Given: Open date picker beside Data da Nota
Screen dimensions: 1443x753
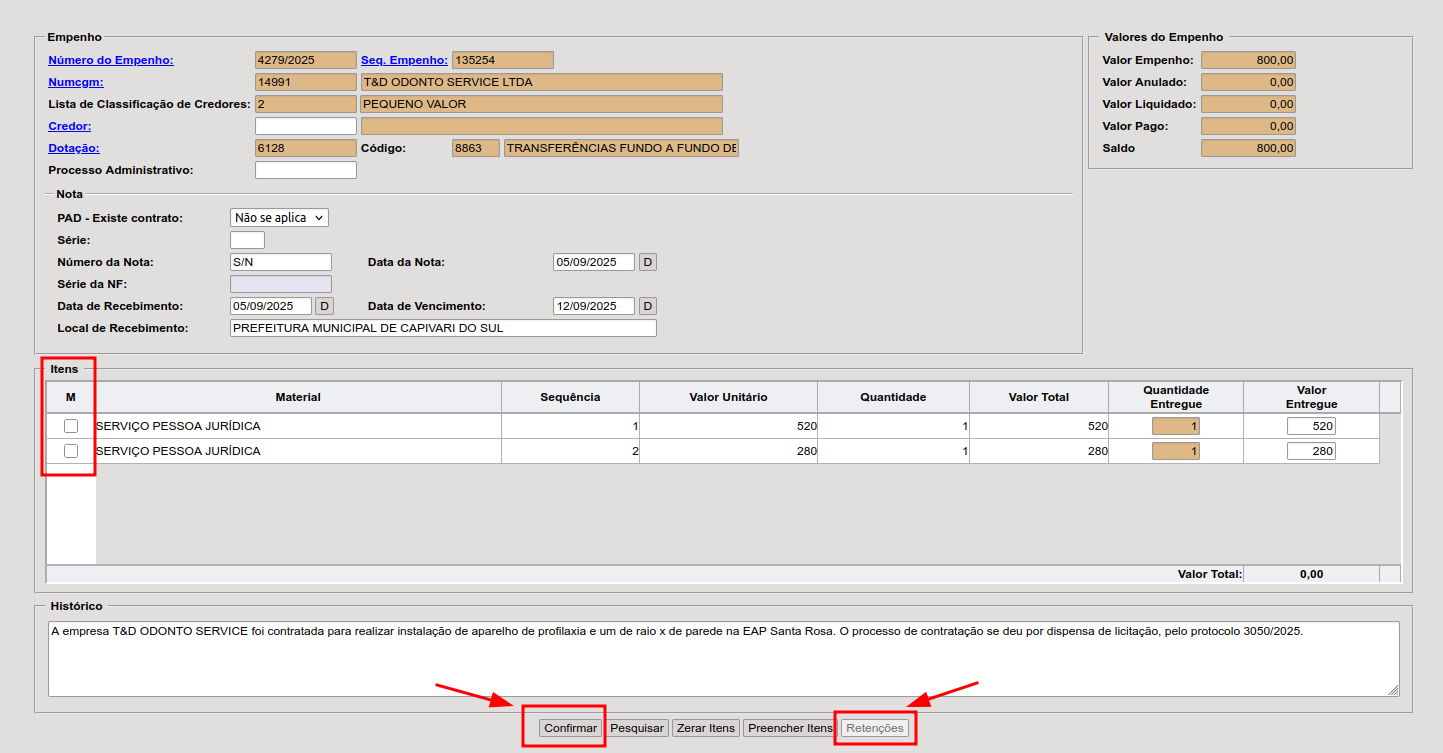Looking at the screenshot, I should 647,262.
